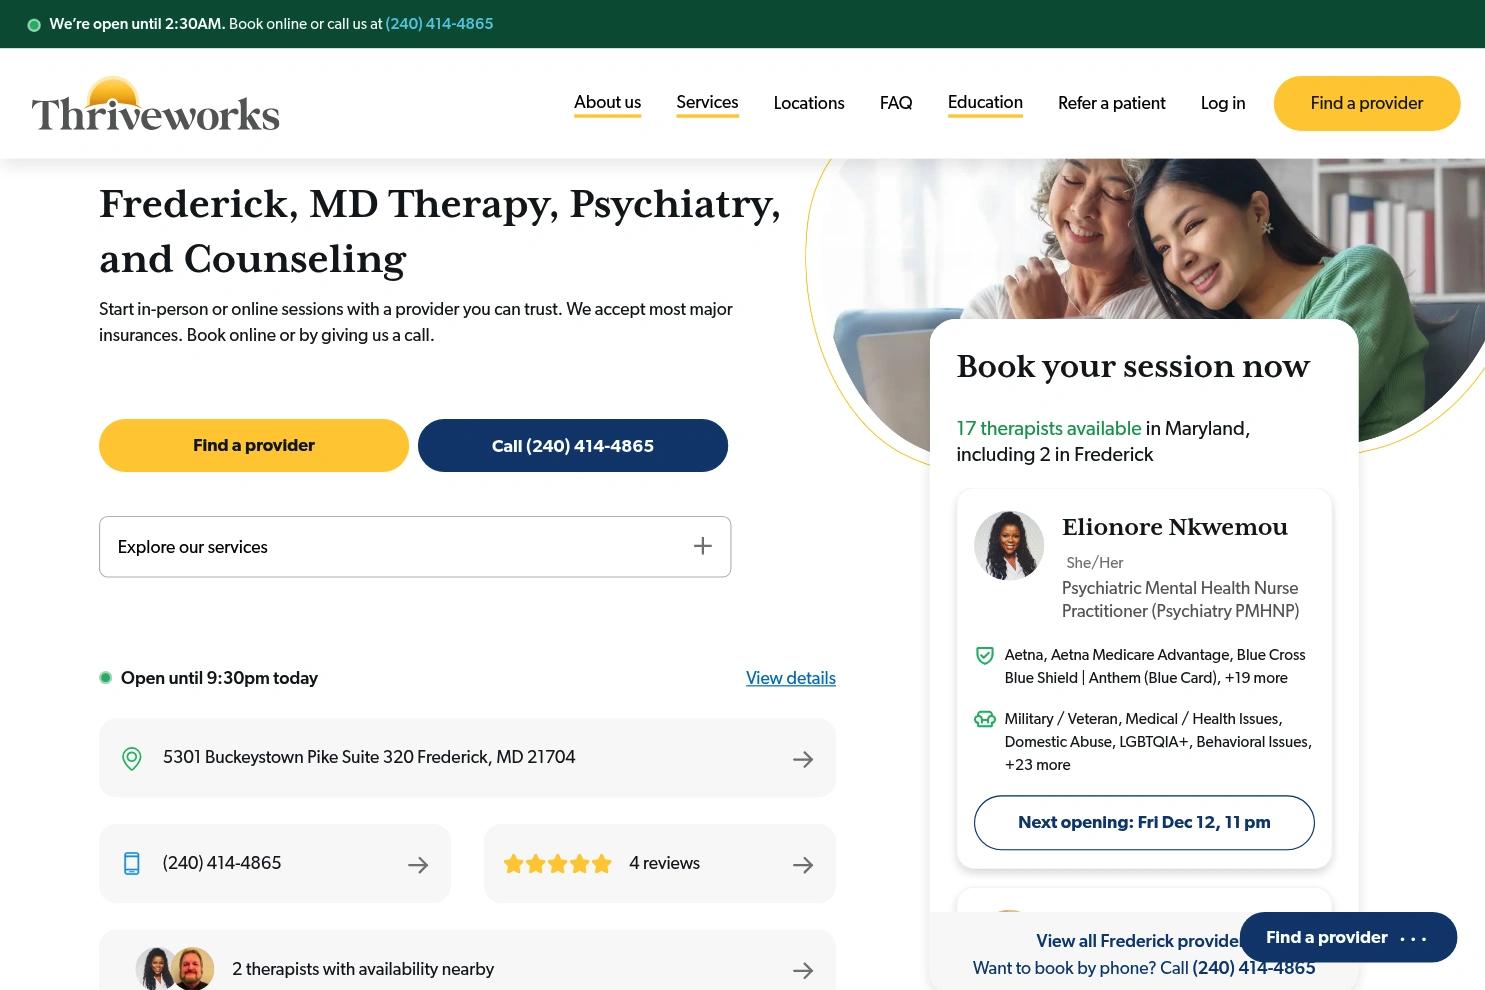
Task: Open the About us menu
Action: click(x=607, y=103)
